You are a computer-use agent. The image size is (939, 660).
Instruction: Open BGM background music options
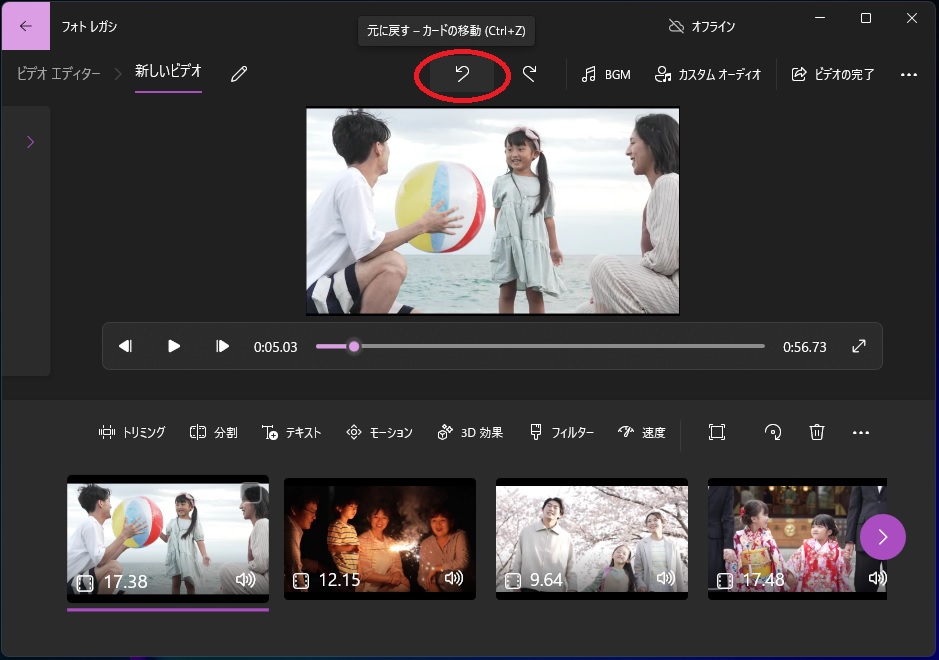tap(605, 74)
